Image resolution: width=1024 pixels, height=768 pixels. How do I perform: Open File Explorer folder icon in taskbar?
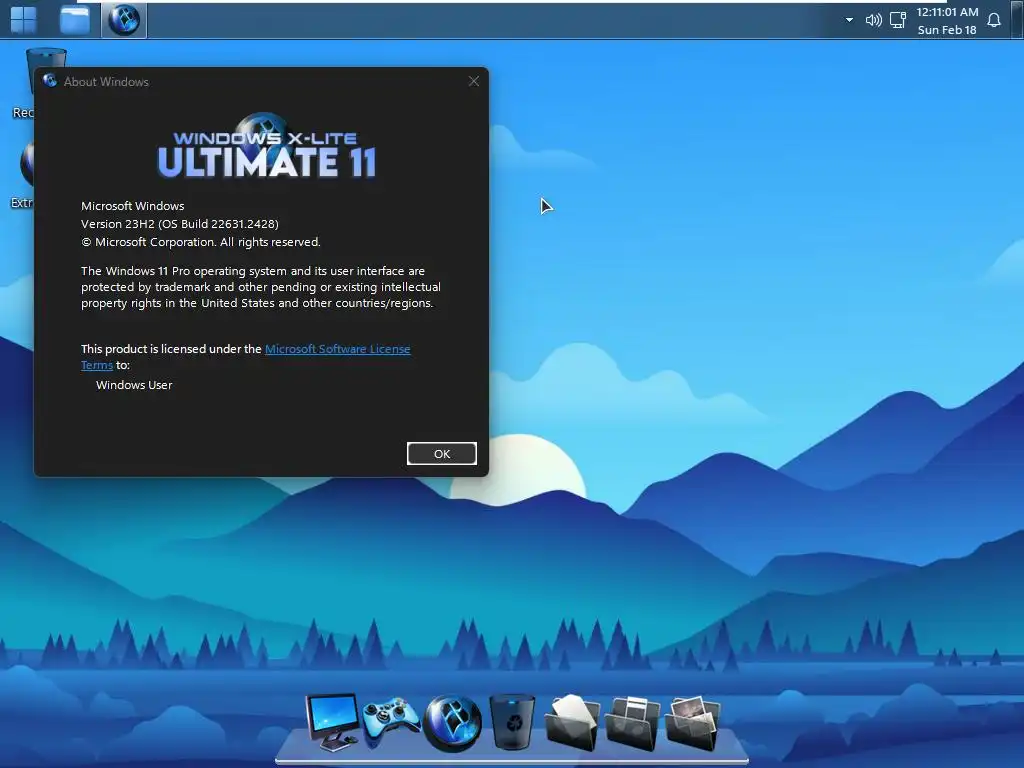tap(74, 20)
